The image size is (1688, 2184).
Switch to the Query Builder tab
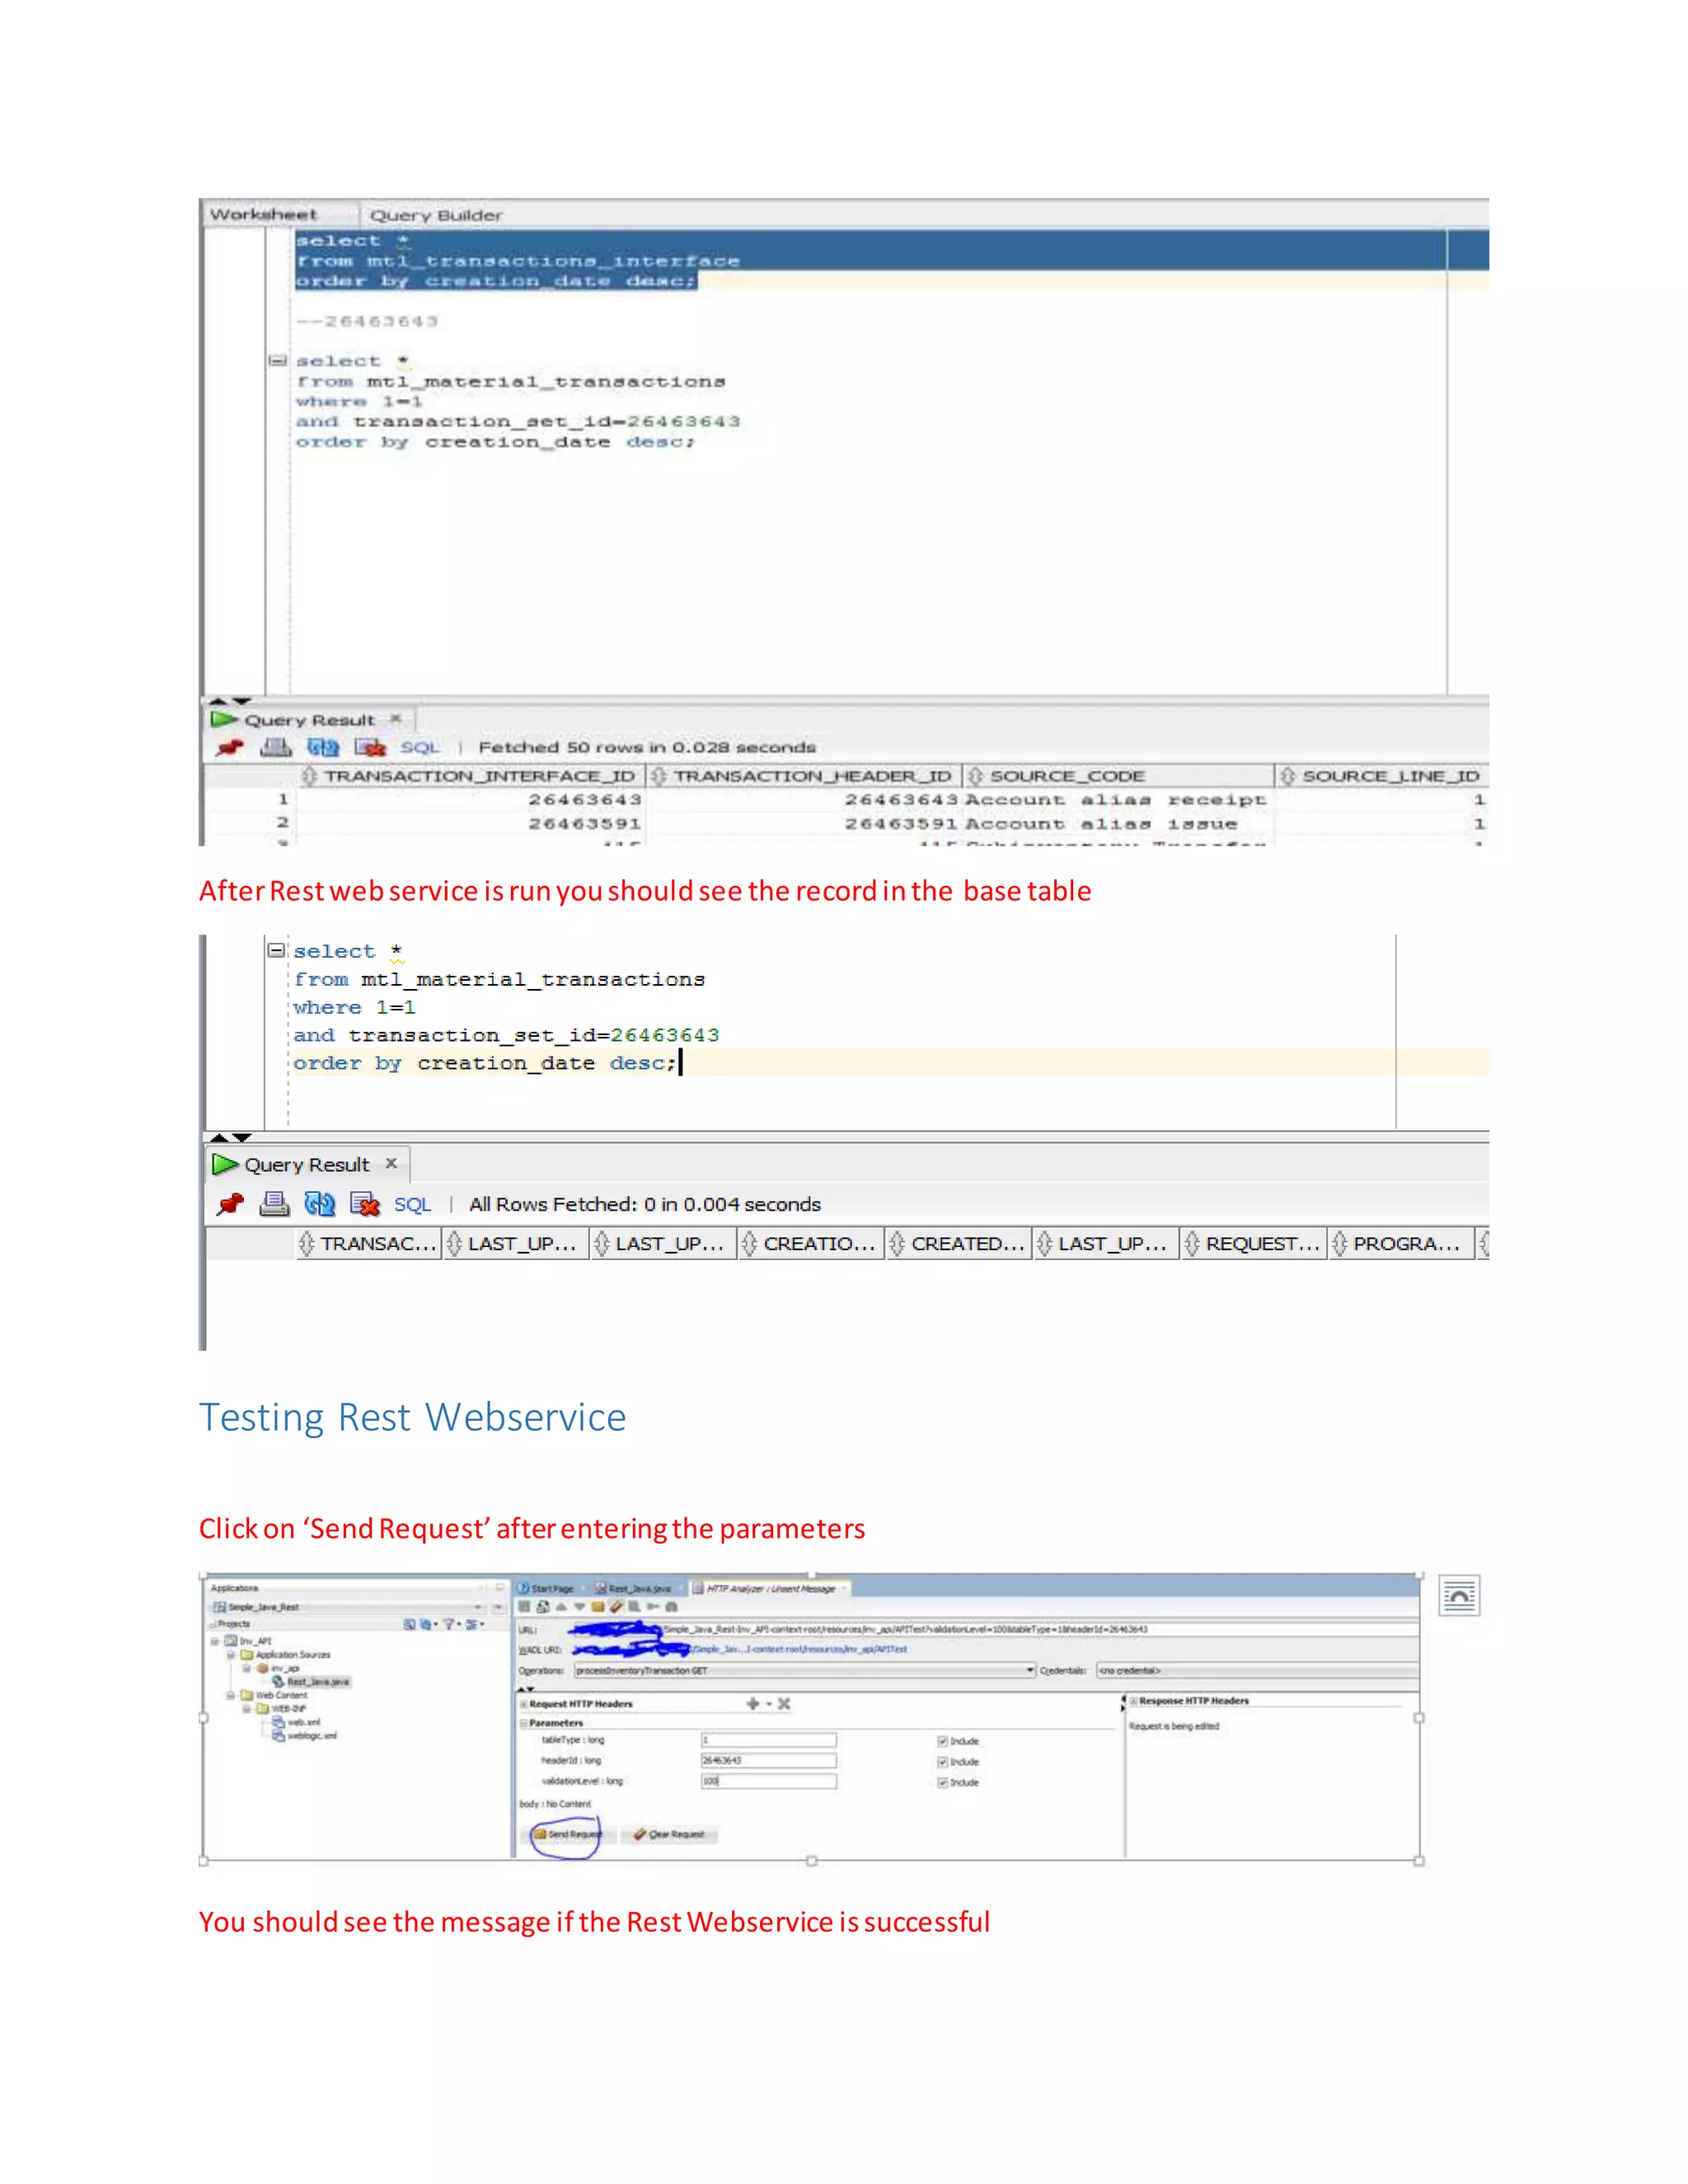point(436,215)
